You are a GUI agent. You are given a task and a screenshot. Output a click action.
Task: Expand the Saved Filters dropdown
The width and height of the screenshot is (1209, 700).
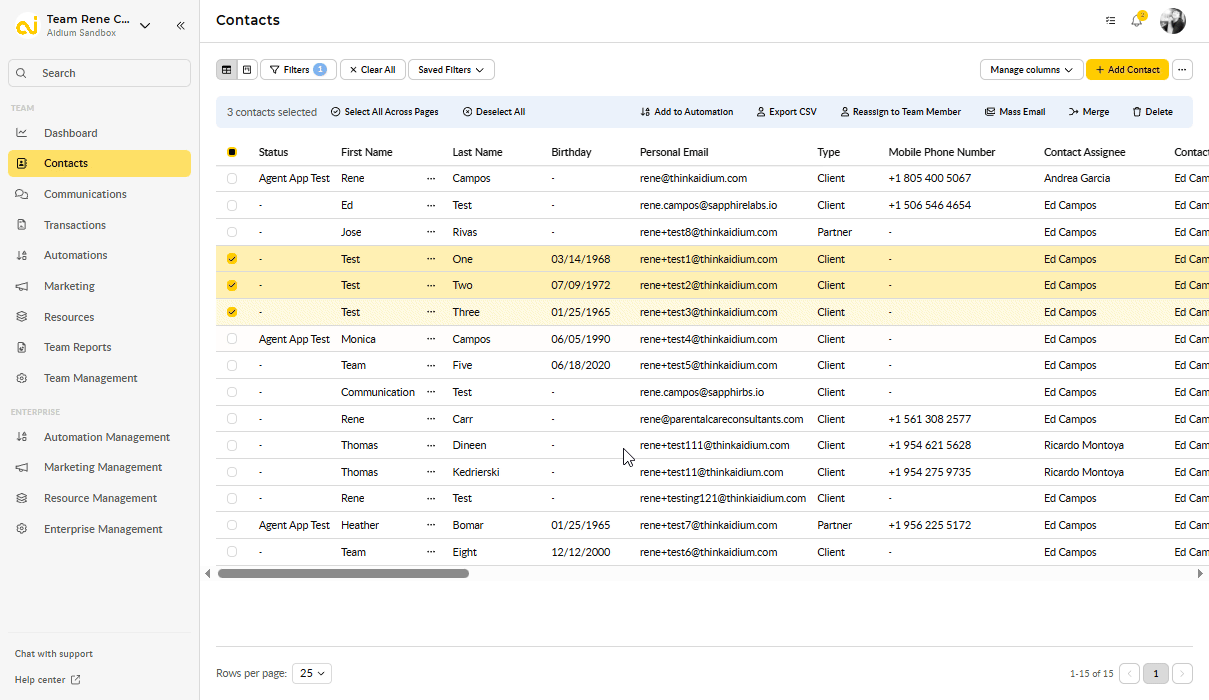coord(451,70)
